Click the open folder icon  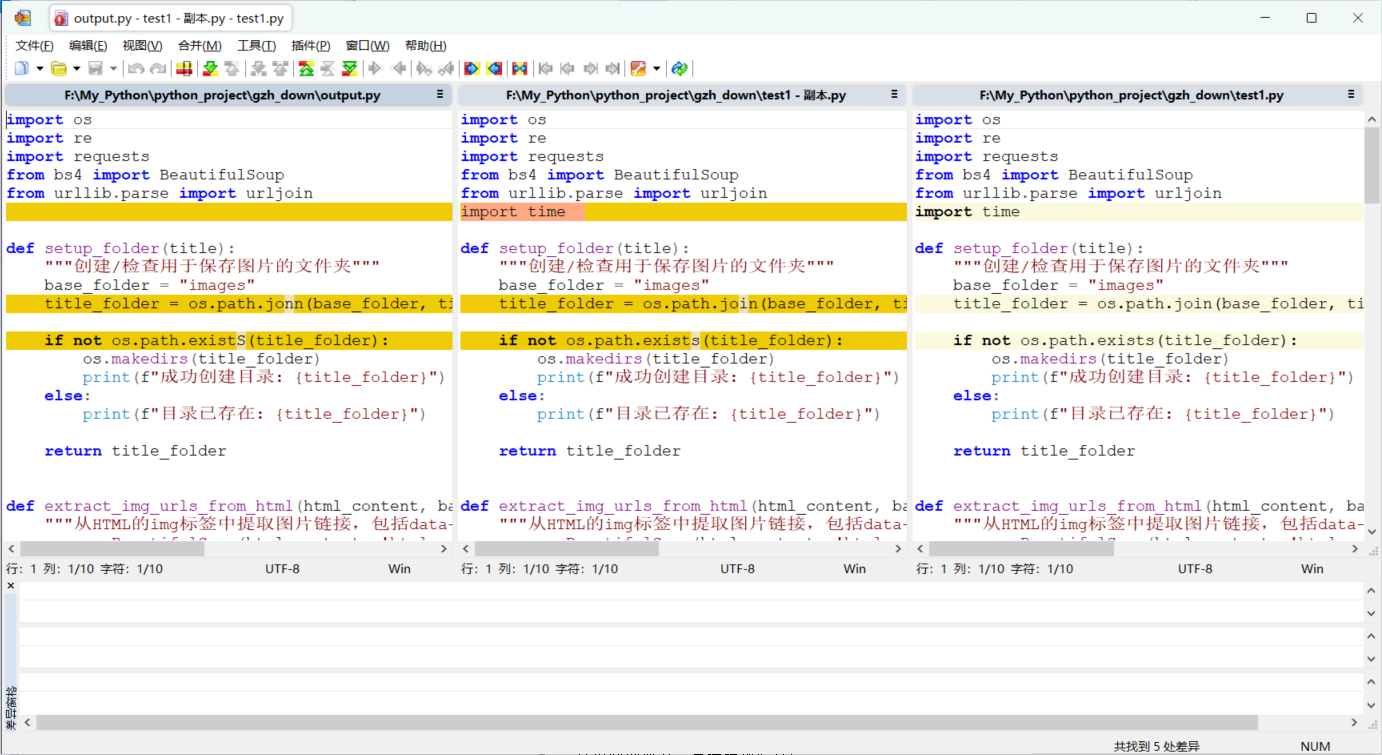tap(59, 69)
